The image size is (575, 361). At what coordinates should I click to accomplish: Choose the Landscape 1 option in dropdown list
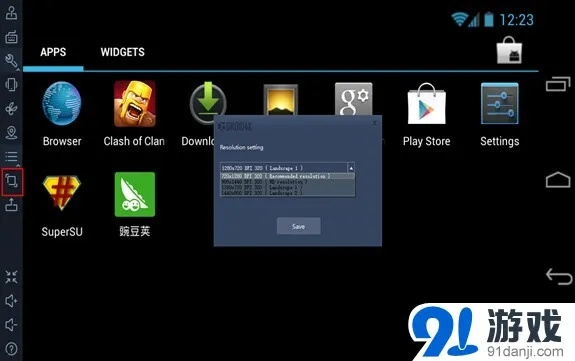point(288,187)
